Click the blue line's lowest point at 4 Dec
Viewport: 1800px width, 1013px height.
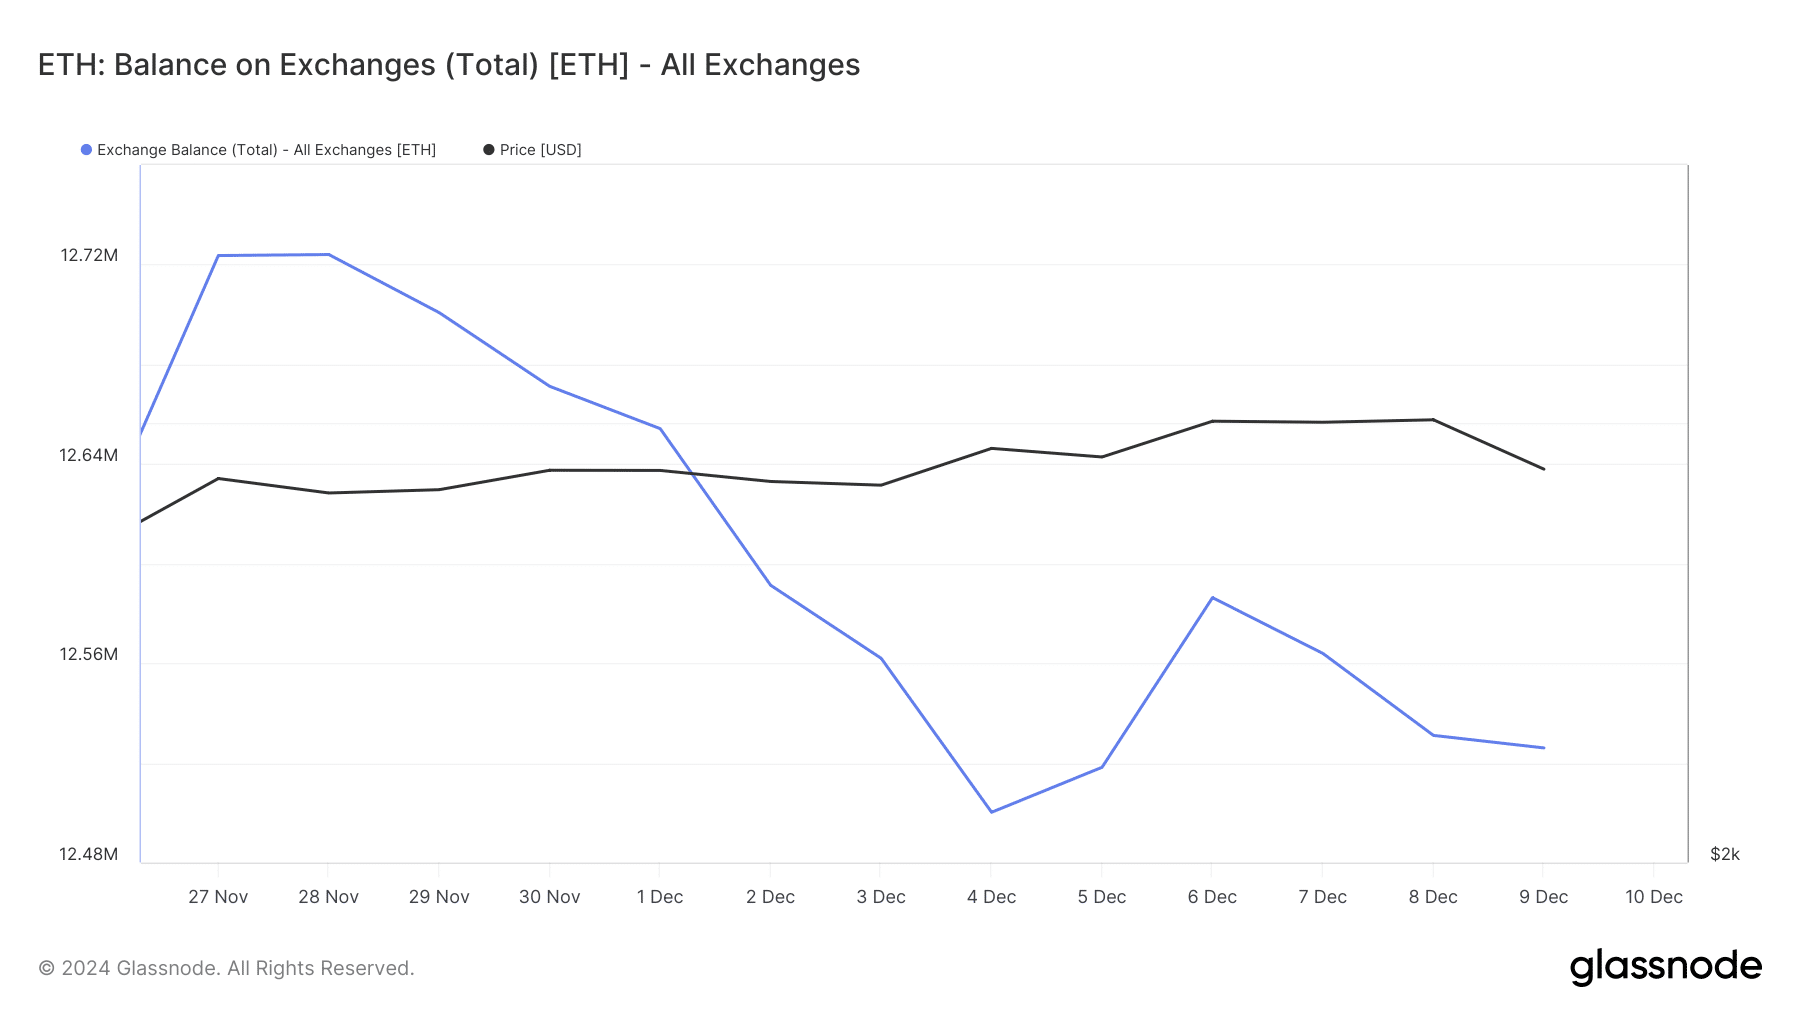click(991, 811)
